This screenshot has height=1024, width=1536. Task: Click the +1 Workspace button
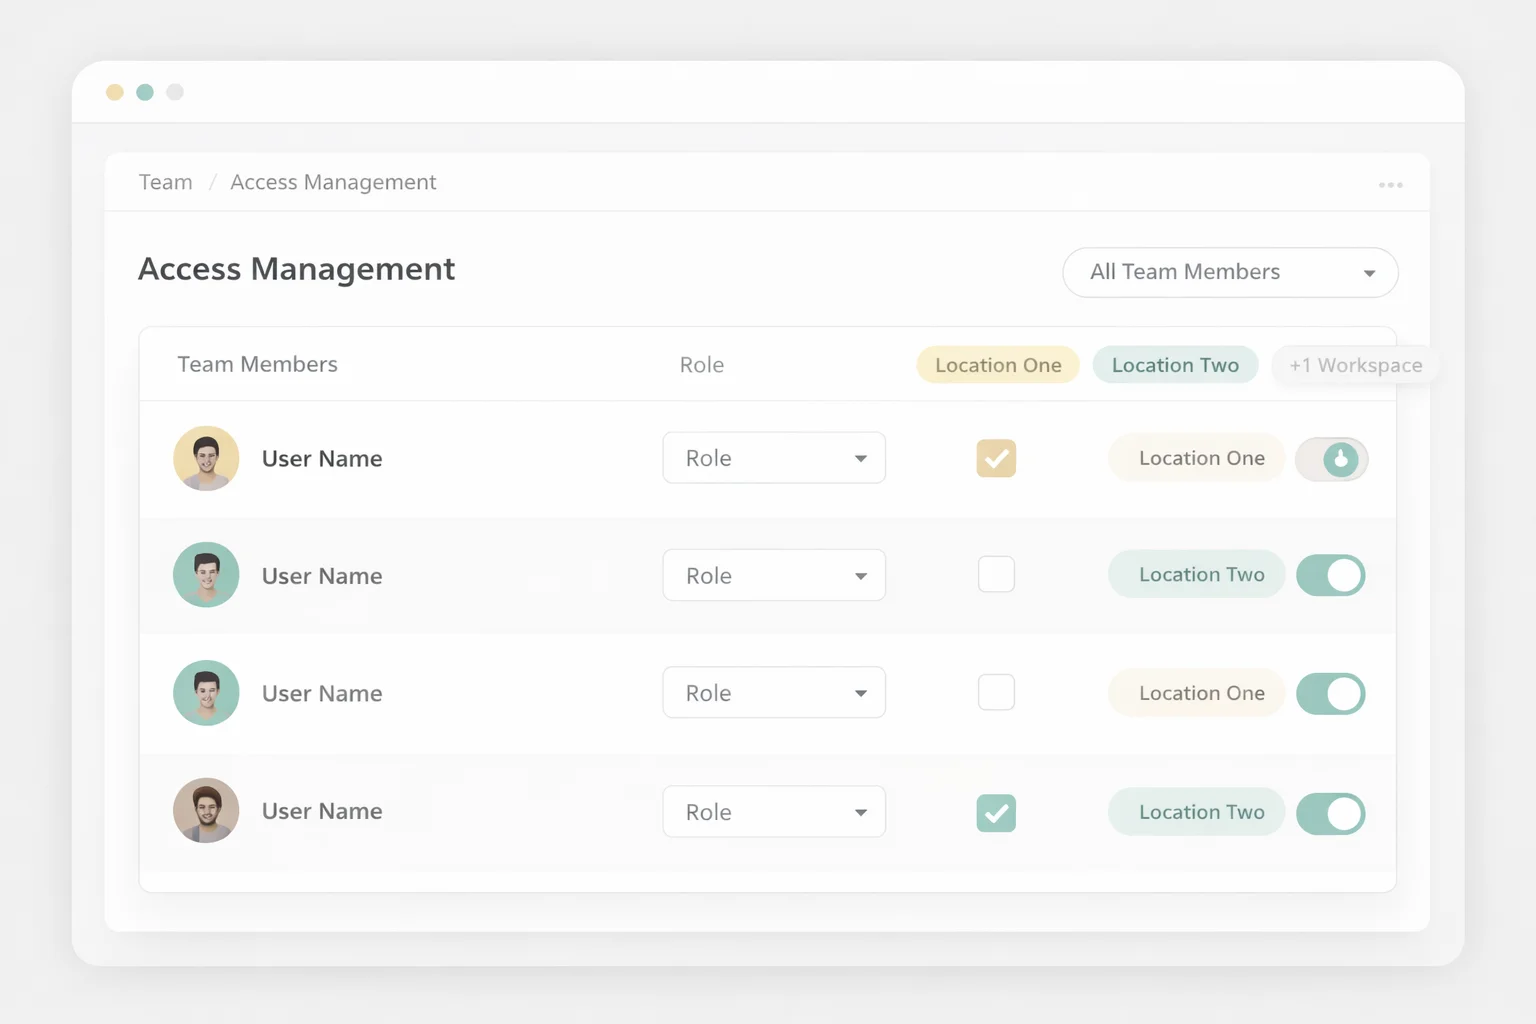(1355, 365)
